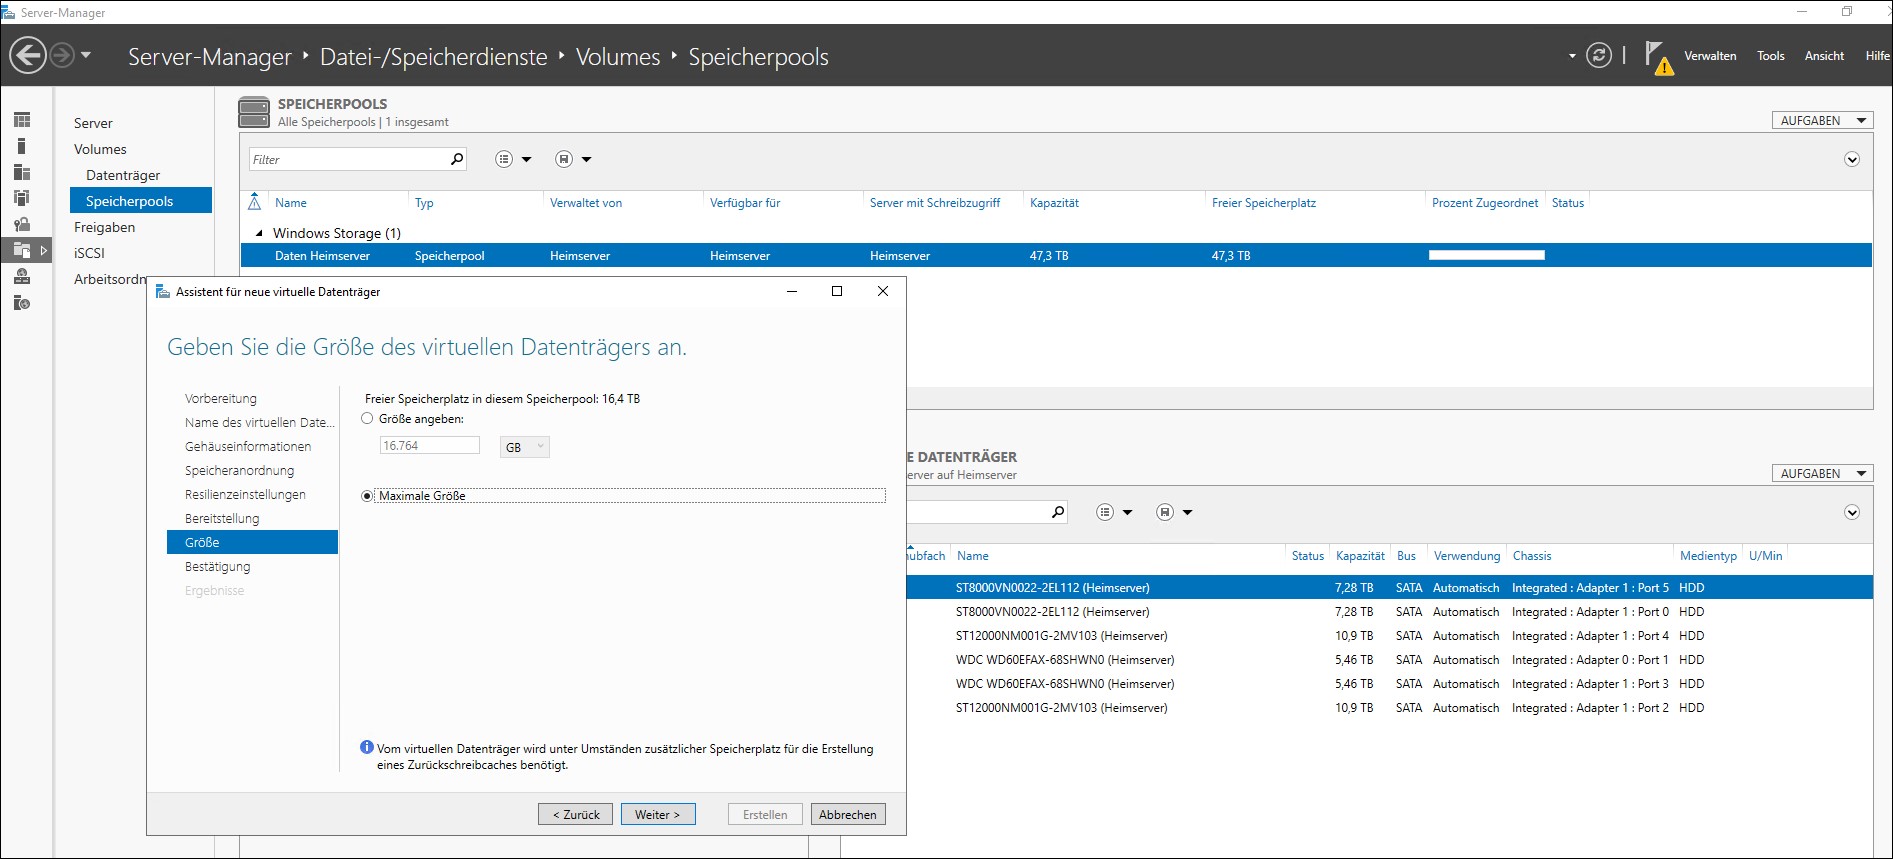Go back with the round back arrow
This screenshot has width=1893, height=859.
click(x=28, y=55)
